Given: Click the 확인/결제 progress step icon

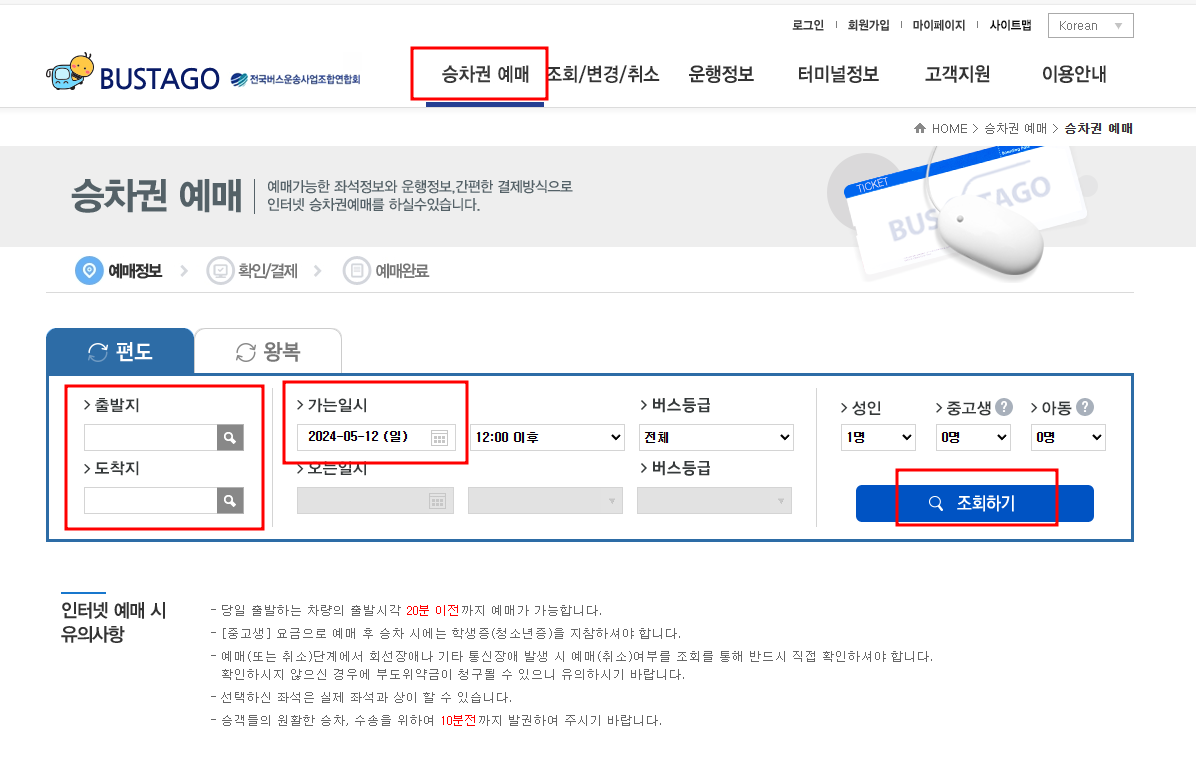Looking at the screenshot, I should tap(220, 270).
